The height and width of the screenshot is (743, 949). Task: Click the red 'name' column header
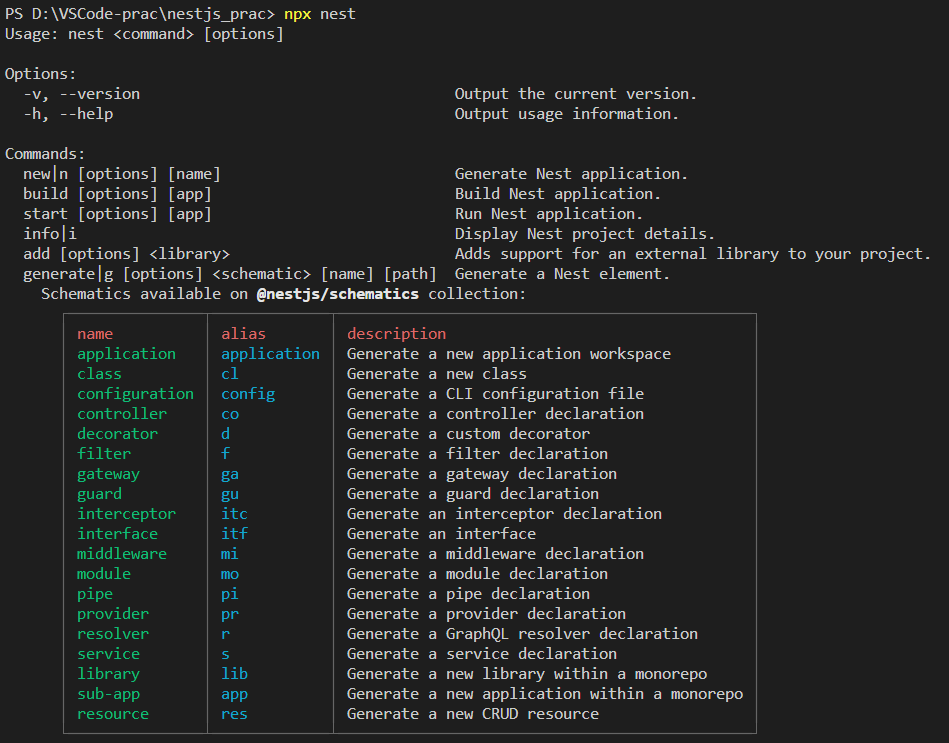(x=95, y=334)
